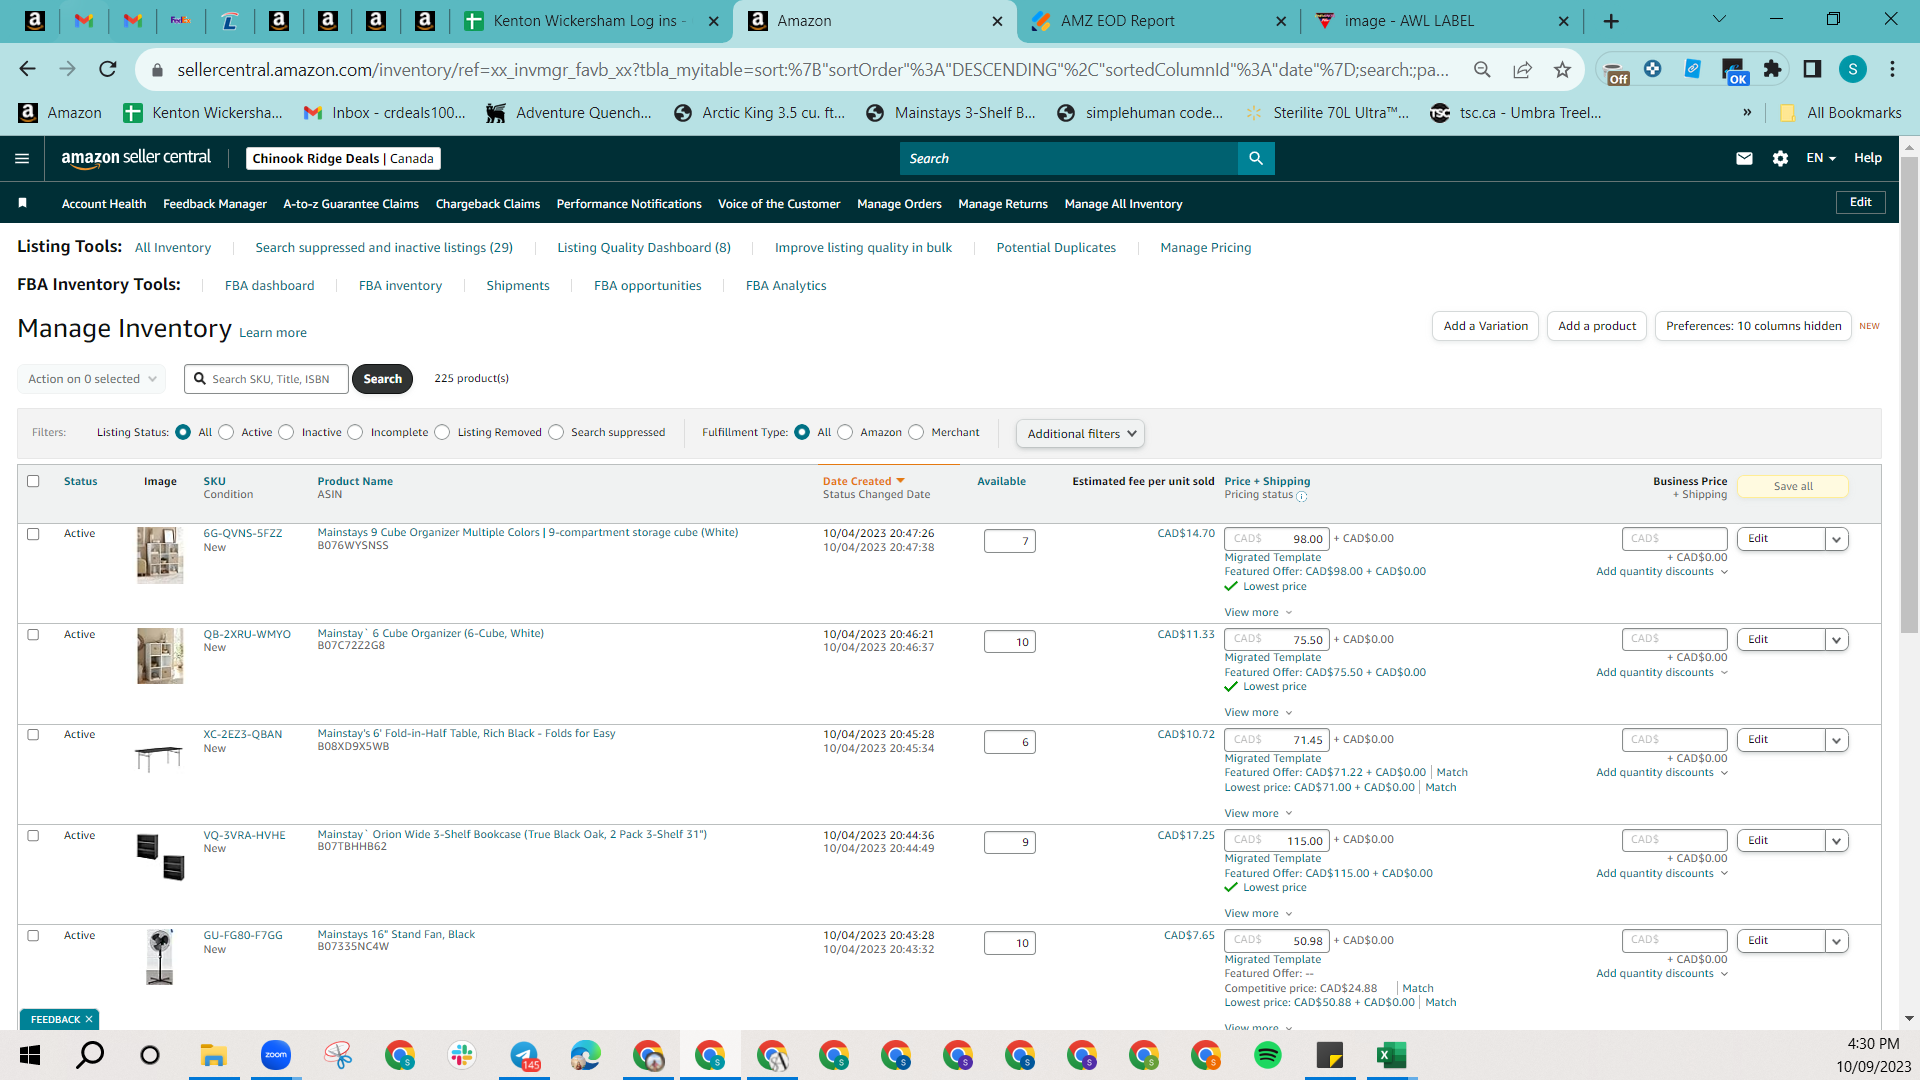Screen dimensions: 1920x1080
Task: Open the Edit dropdown arrow for 6 Cube Organizer
Action: point(1837,640)
